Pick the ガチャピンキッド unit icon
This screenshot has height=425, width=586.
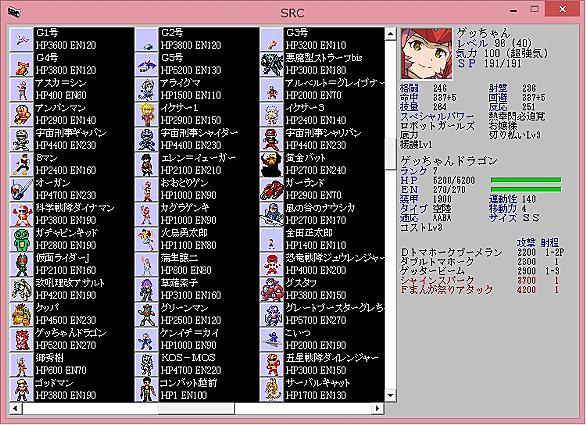click(21, 240)
